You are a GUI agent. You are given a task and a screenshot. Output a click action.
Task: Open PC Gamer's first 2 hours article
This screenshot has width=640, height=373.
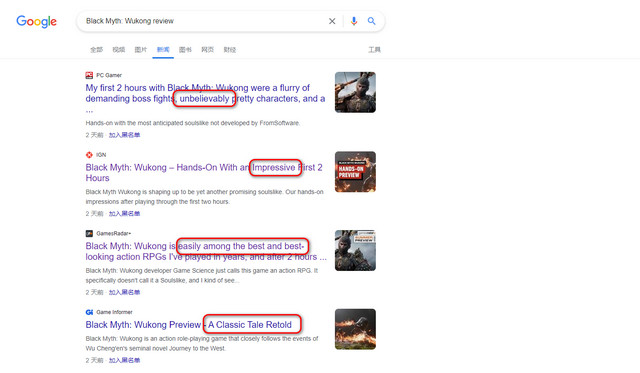pos(205,98)
